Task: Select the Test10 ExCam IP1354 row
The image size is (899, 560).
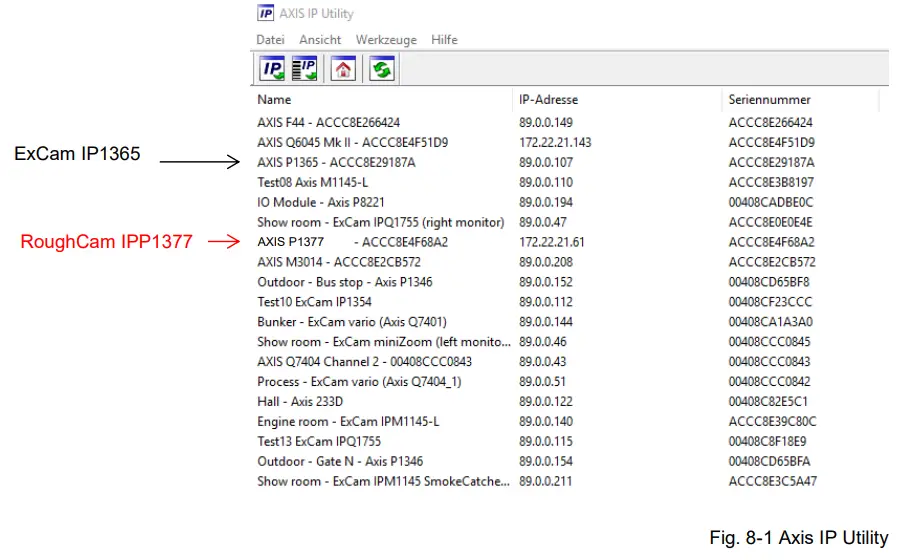Action: click(x=568, y=302)
